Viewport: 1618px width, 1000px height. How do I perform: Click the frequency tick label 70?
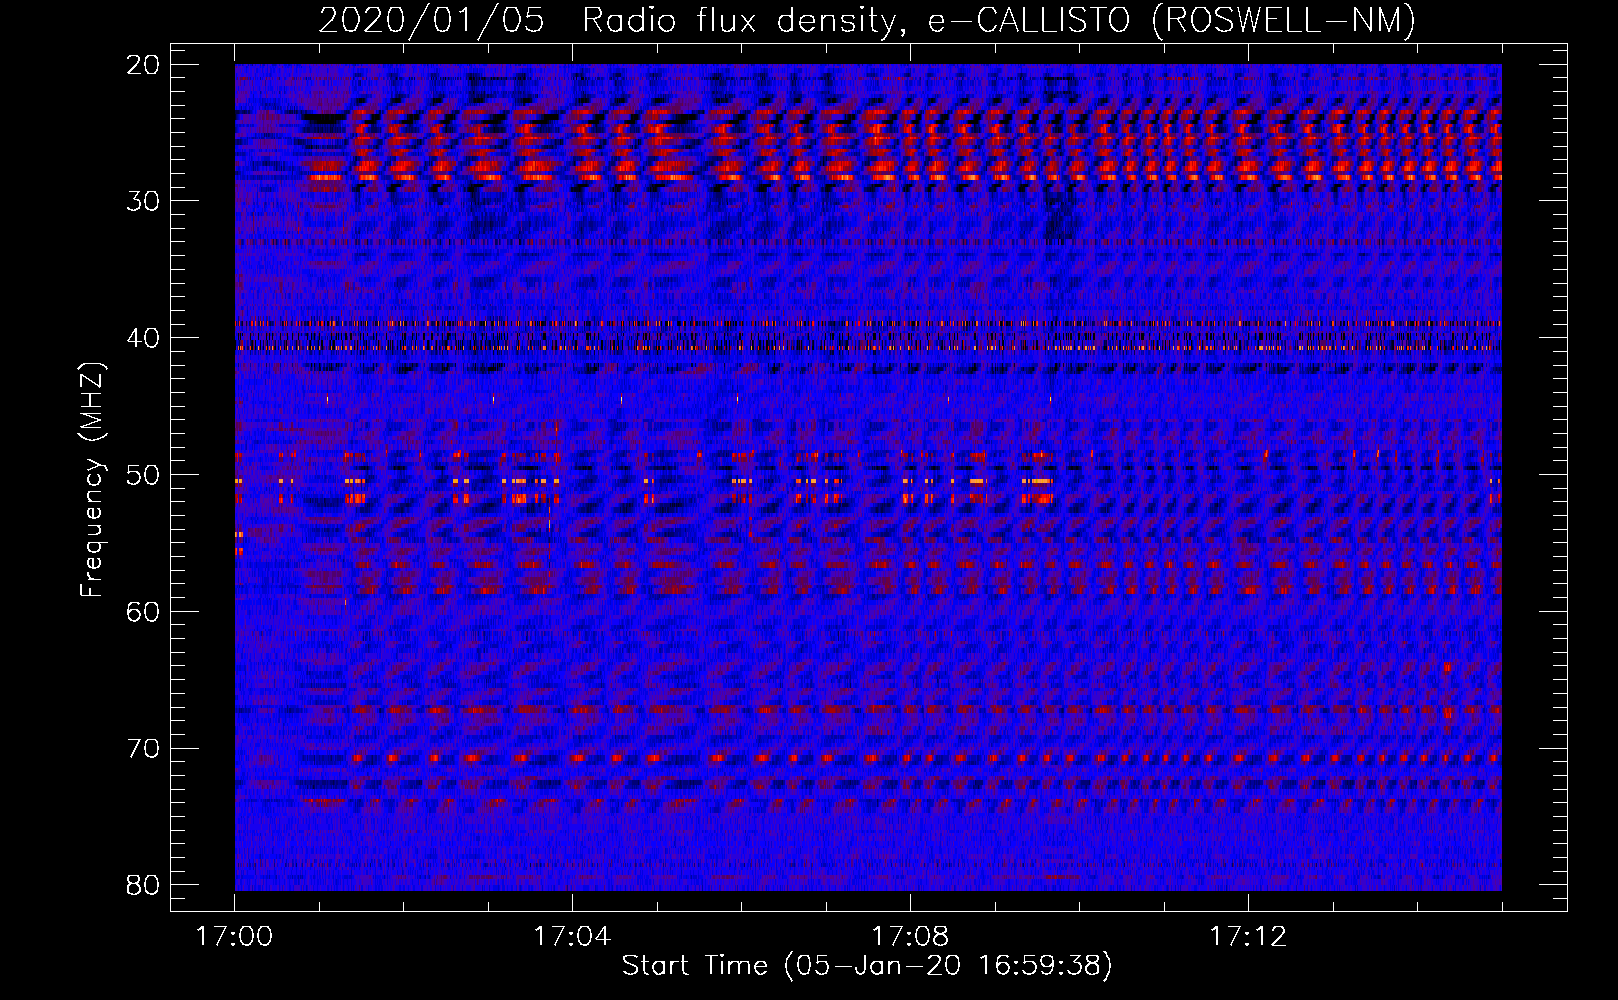point(144,749)
